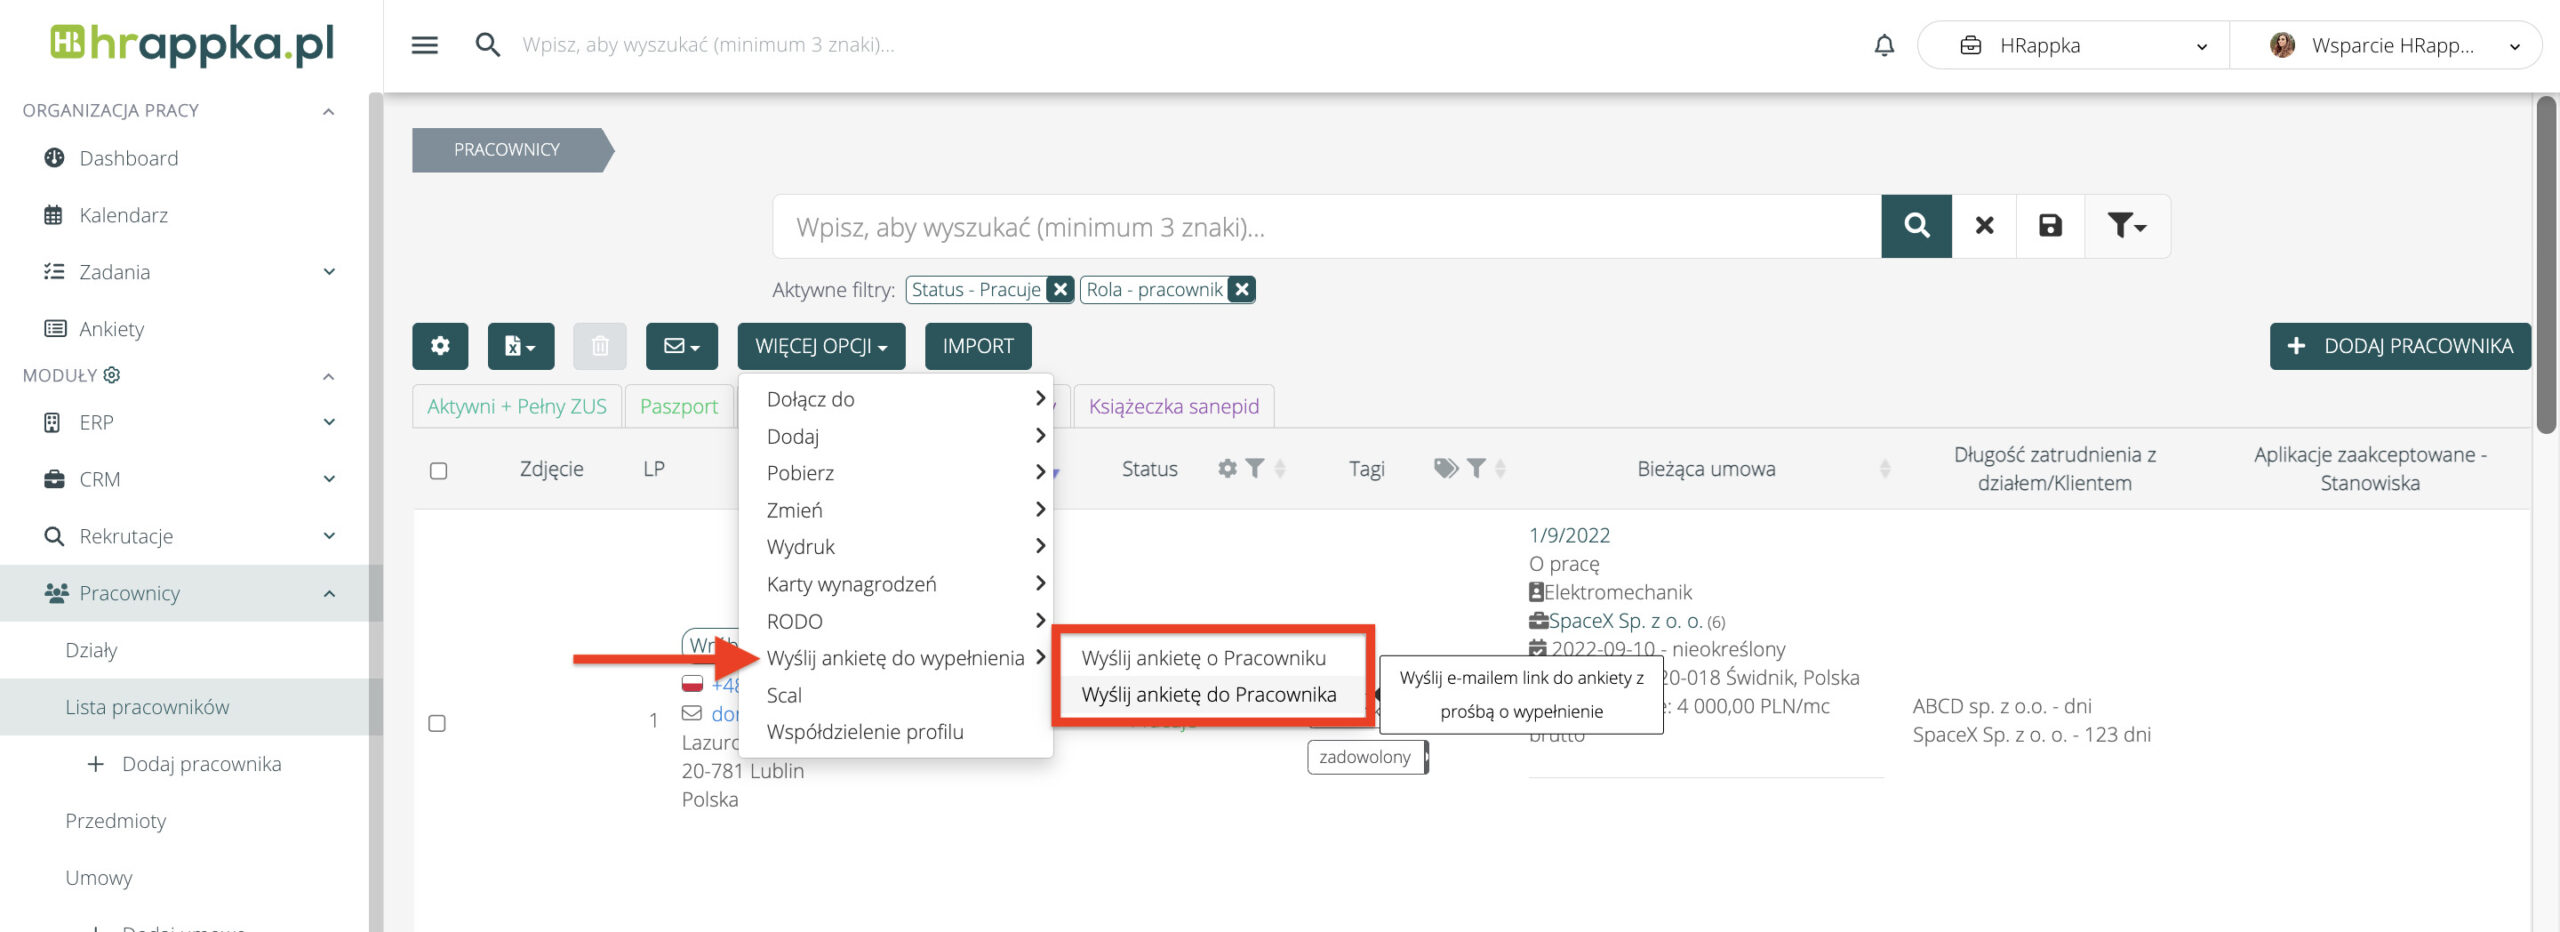Viewport: 2560px width, 932px height.
Task: Remove the Status - Pracuje filter
Action: (x=1060, y=289)
